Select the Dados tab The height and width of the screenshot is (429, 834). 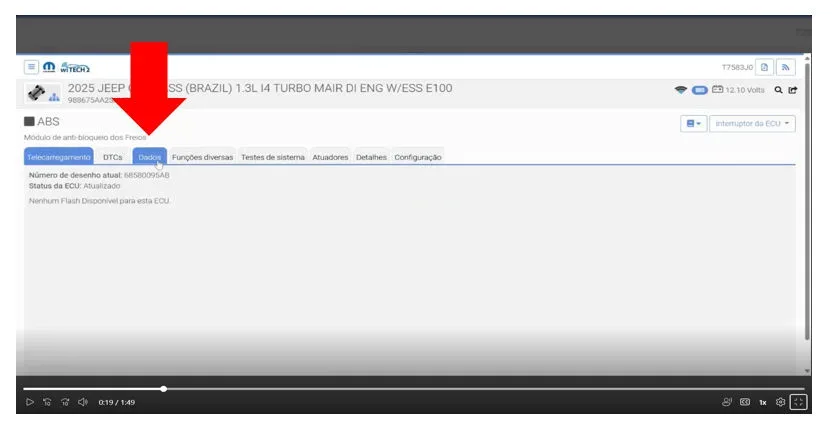coord(149,157)
